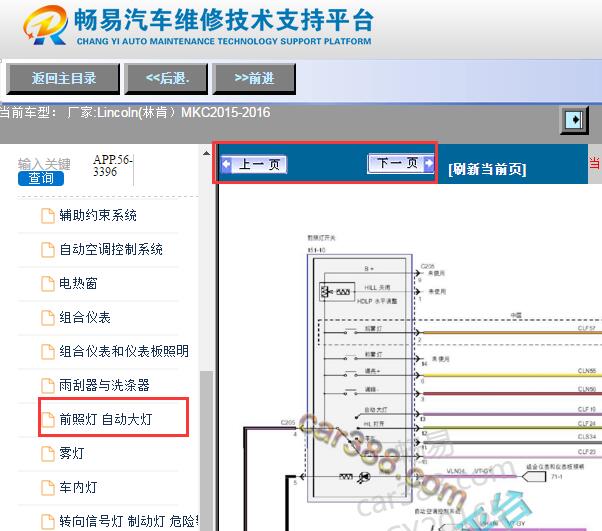This screenshot has height=531, width=602.
Task: Click the document icon beside 车内灯
Action: point(48,488)
